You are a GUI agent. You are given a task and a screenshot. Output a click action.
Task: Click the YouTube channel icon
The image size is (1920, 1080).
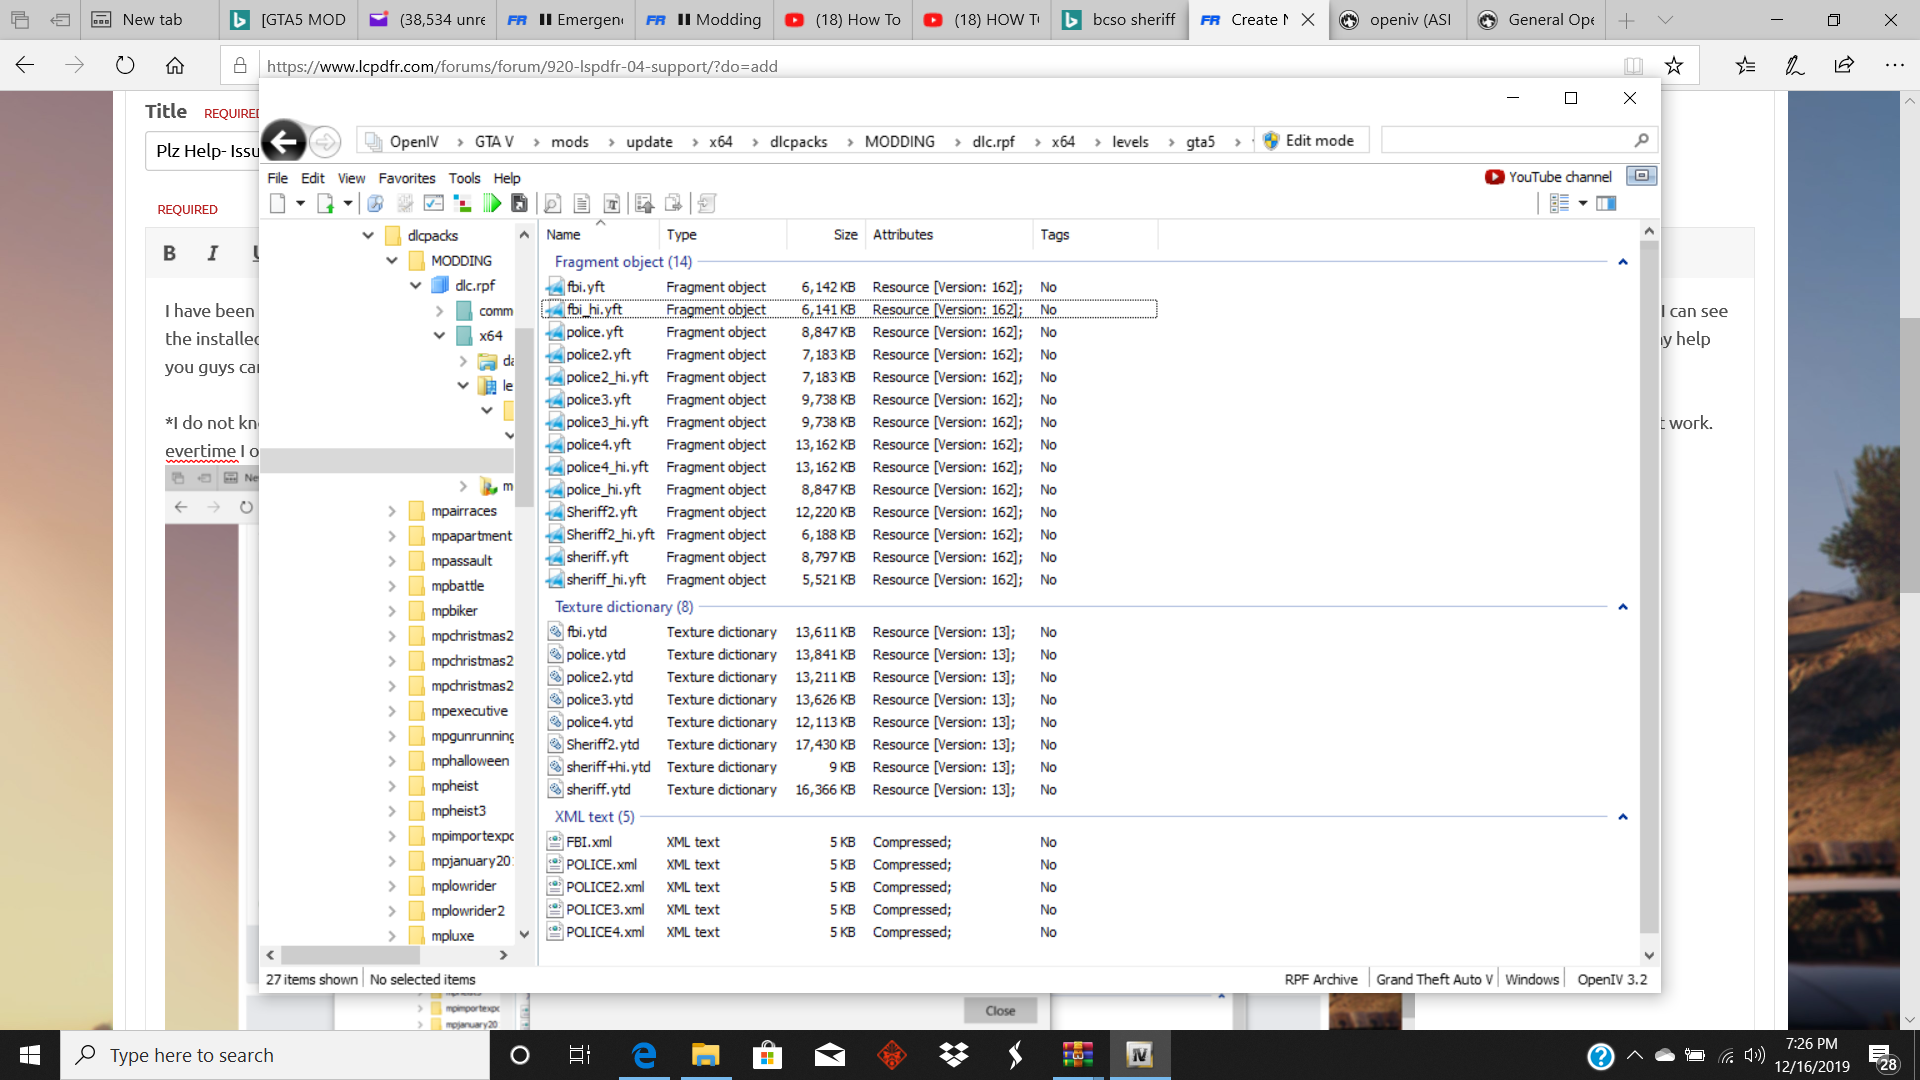[1494, 177]
